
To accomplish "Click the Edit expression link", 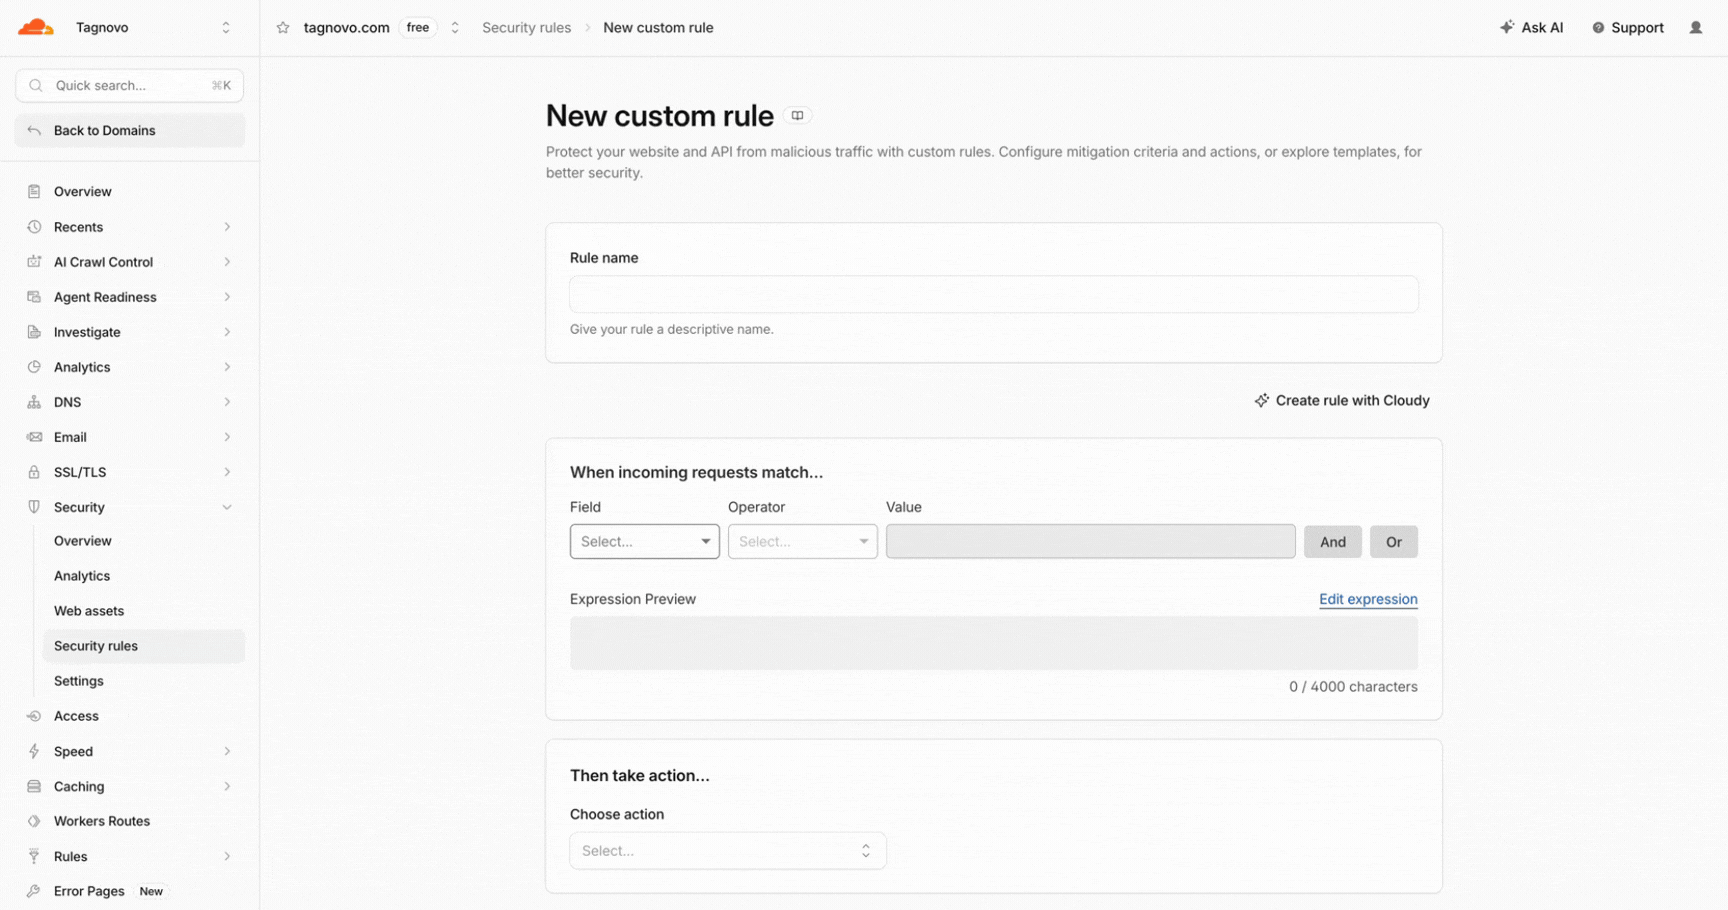I will (1368, 599).
